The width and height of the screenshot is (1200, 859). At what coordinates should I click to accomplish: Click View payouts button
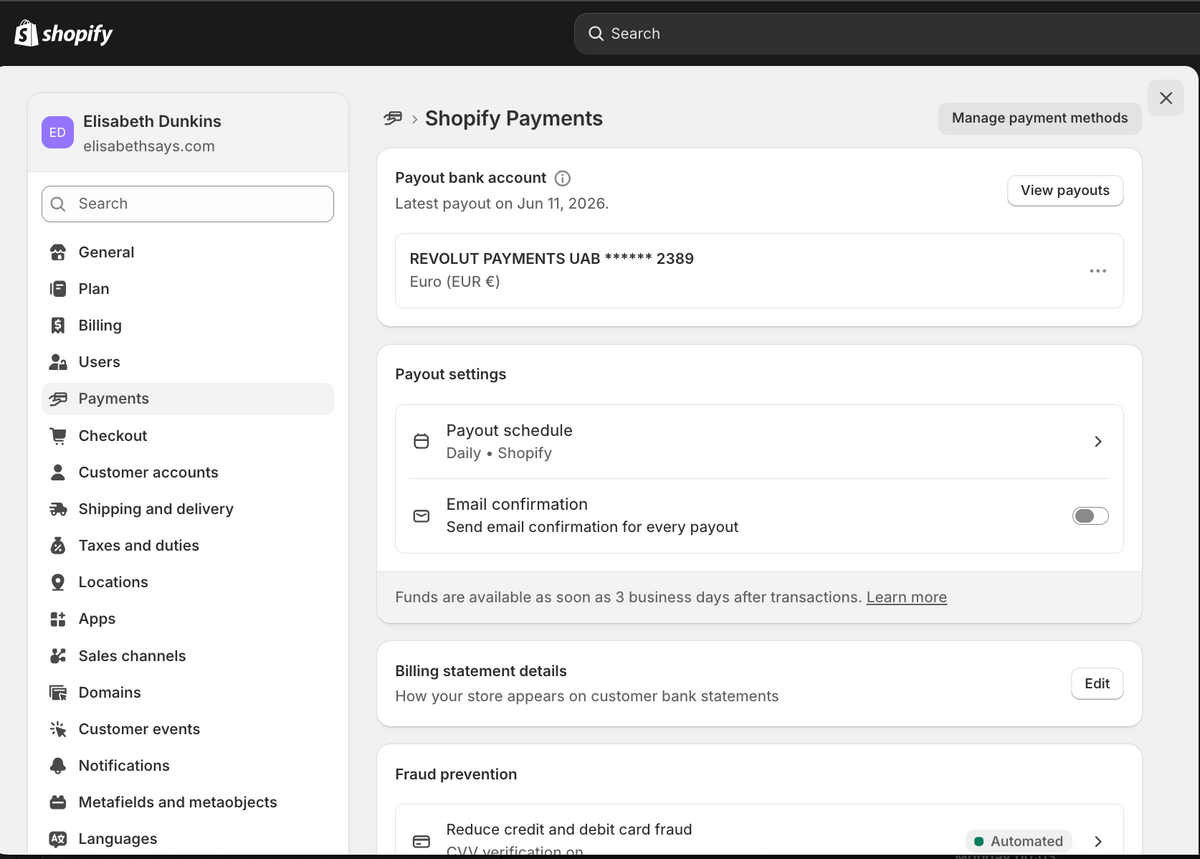1065,190
